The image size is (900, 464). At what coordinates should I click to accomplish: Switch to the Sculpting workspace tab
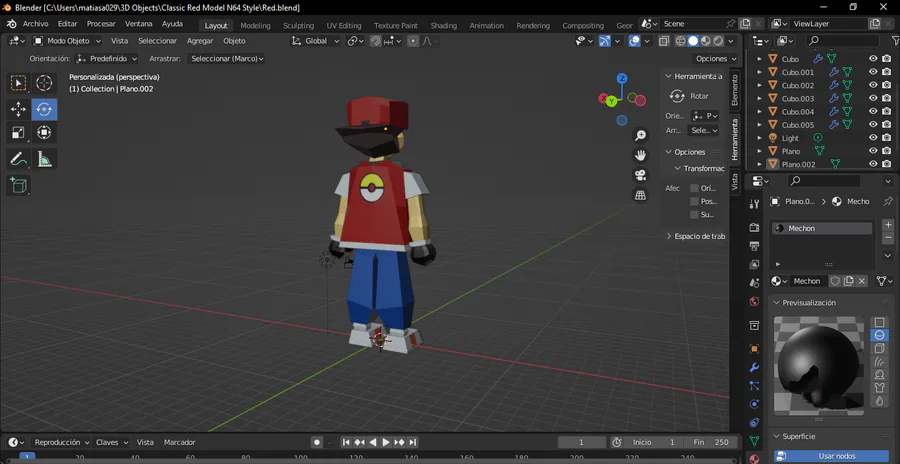click(298, 25)
